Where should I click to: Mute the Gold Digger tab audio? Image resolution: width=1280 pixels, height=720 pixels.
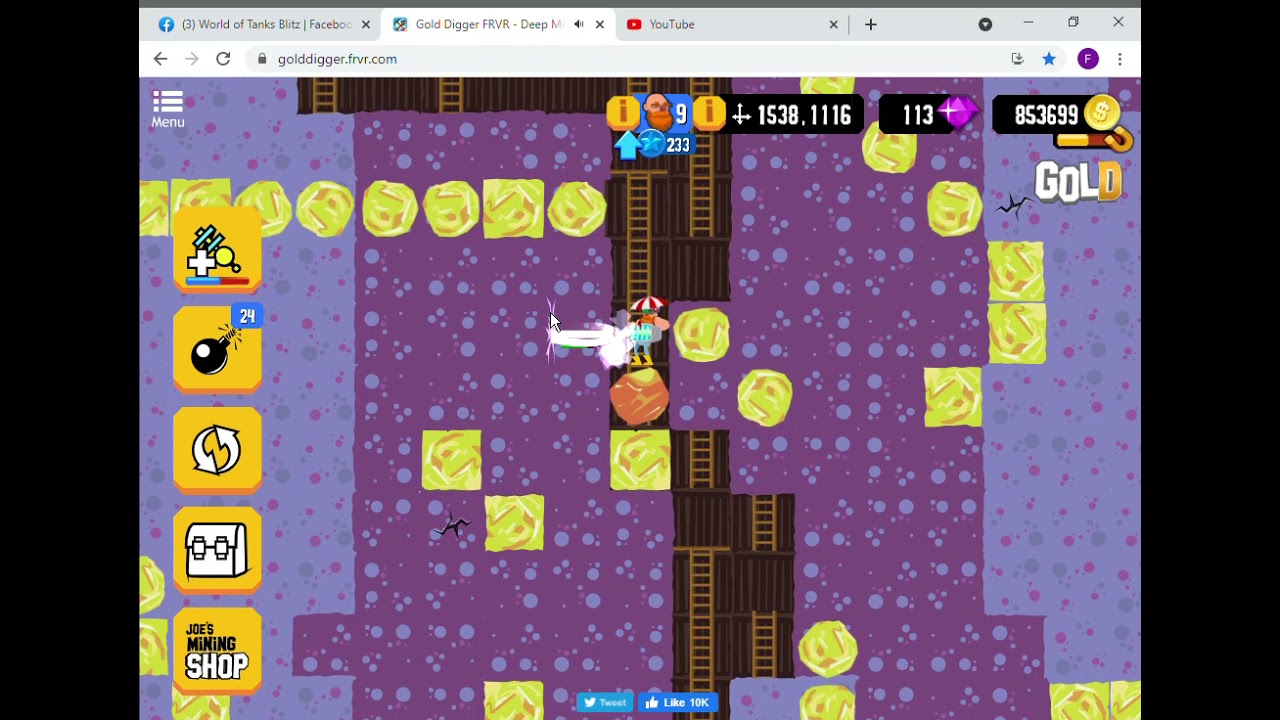578,24
